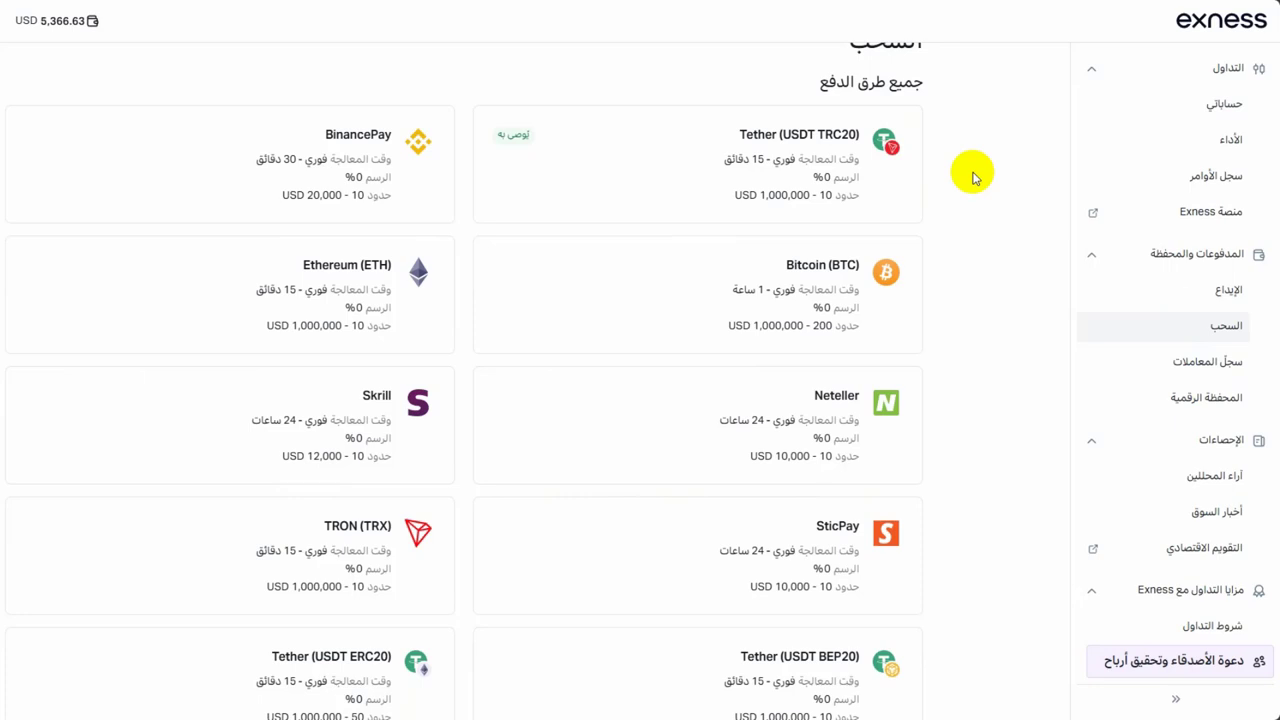This screenshot has width=1280, height=720.
Task: Collapse the الإحصاءات sidebar section
Action: (x=1091, y=440)
